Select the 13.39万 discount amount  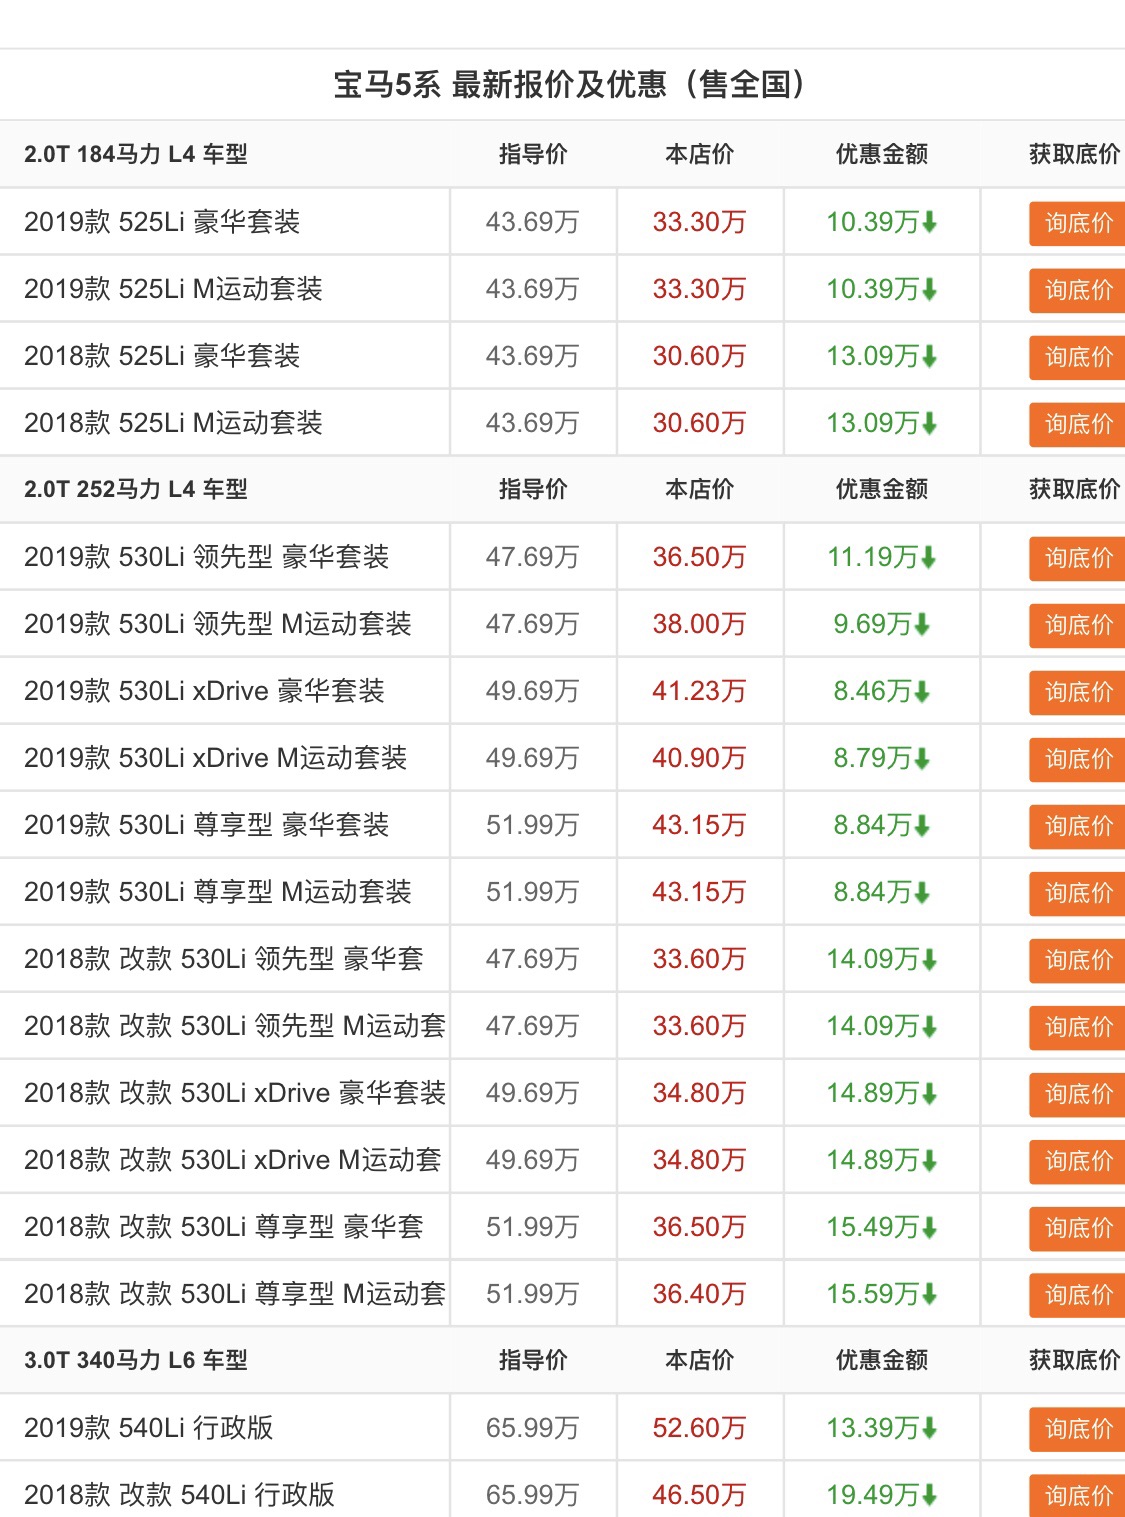click(x=882, y=1428)
